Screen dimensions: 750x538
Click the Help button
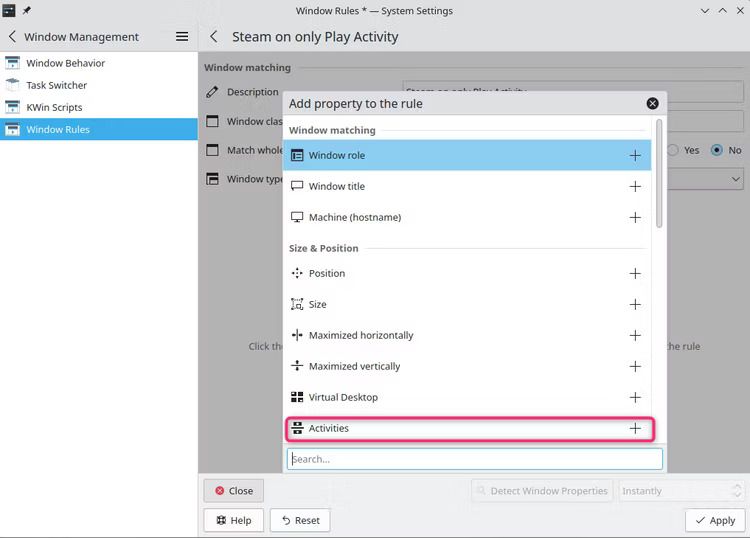[x=234, y=520]
